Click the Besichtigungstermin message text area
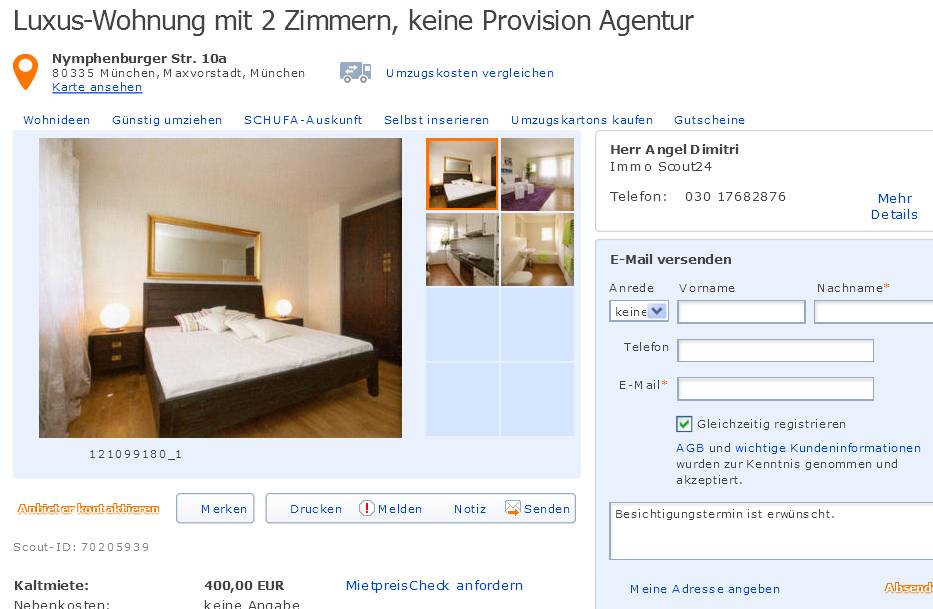The image size is (933, 609). (771, 531)
